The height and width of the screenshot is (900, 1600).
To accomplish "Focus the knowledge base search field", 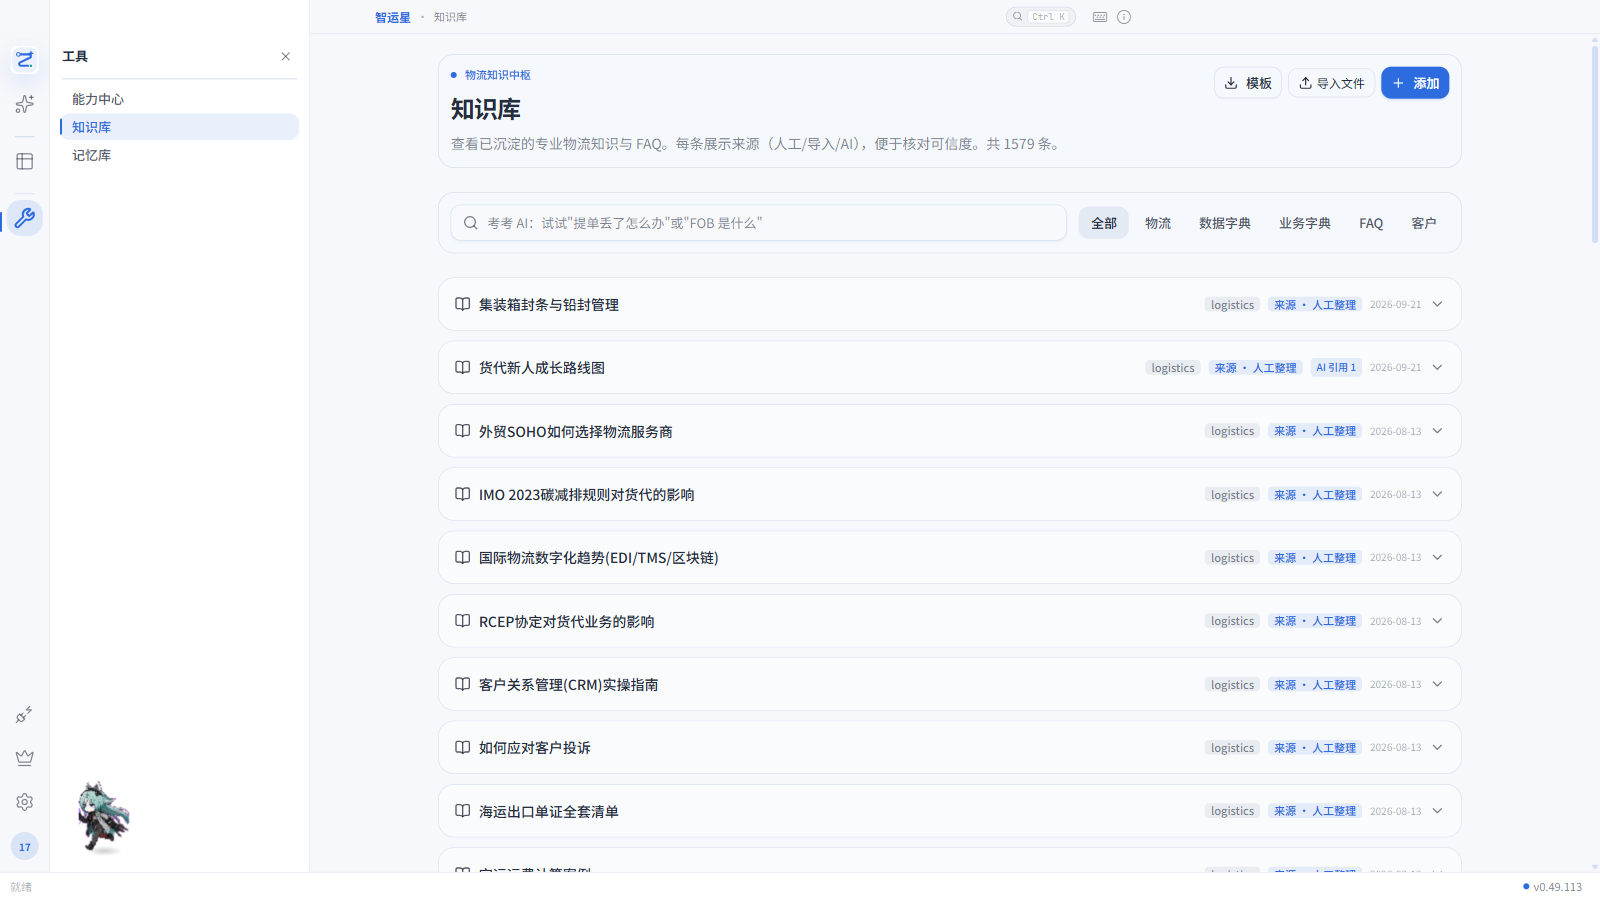I will (x=759, y=223).
